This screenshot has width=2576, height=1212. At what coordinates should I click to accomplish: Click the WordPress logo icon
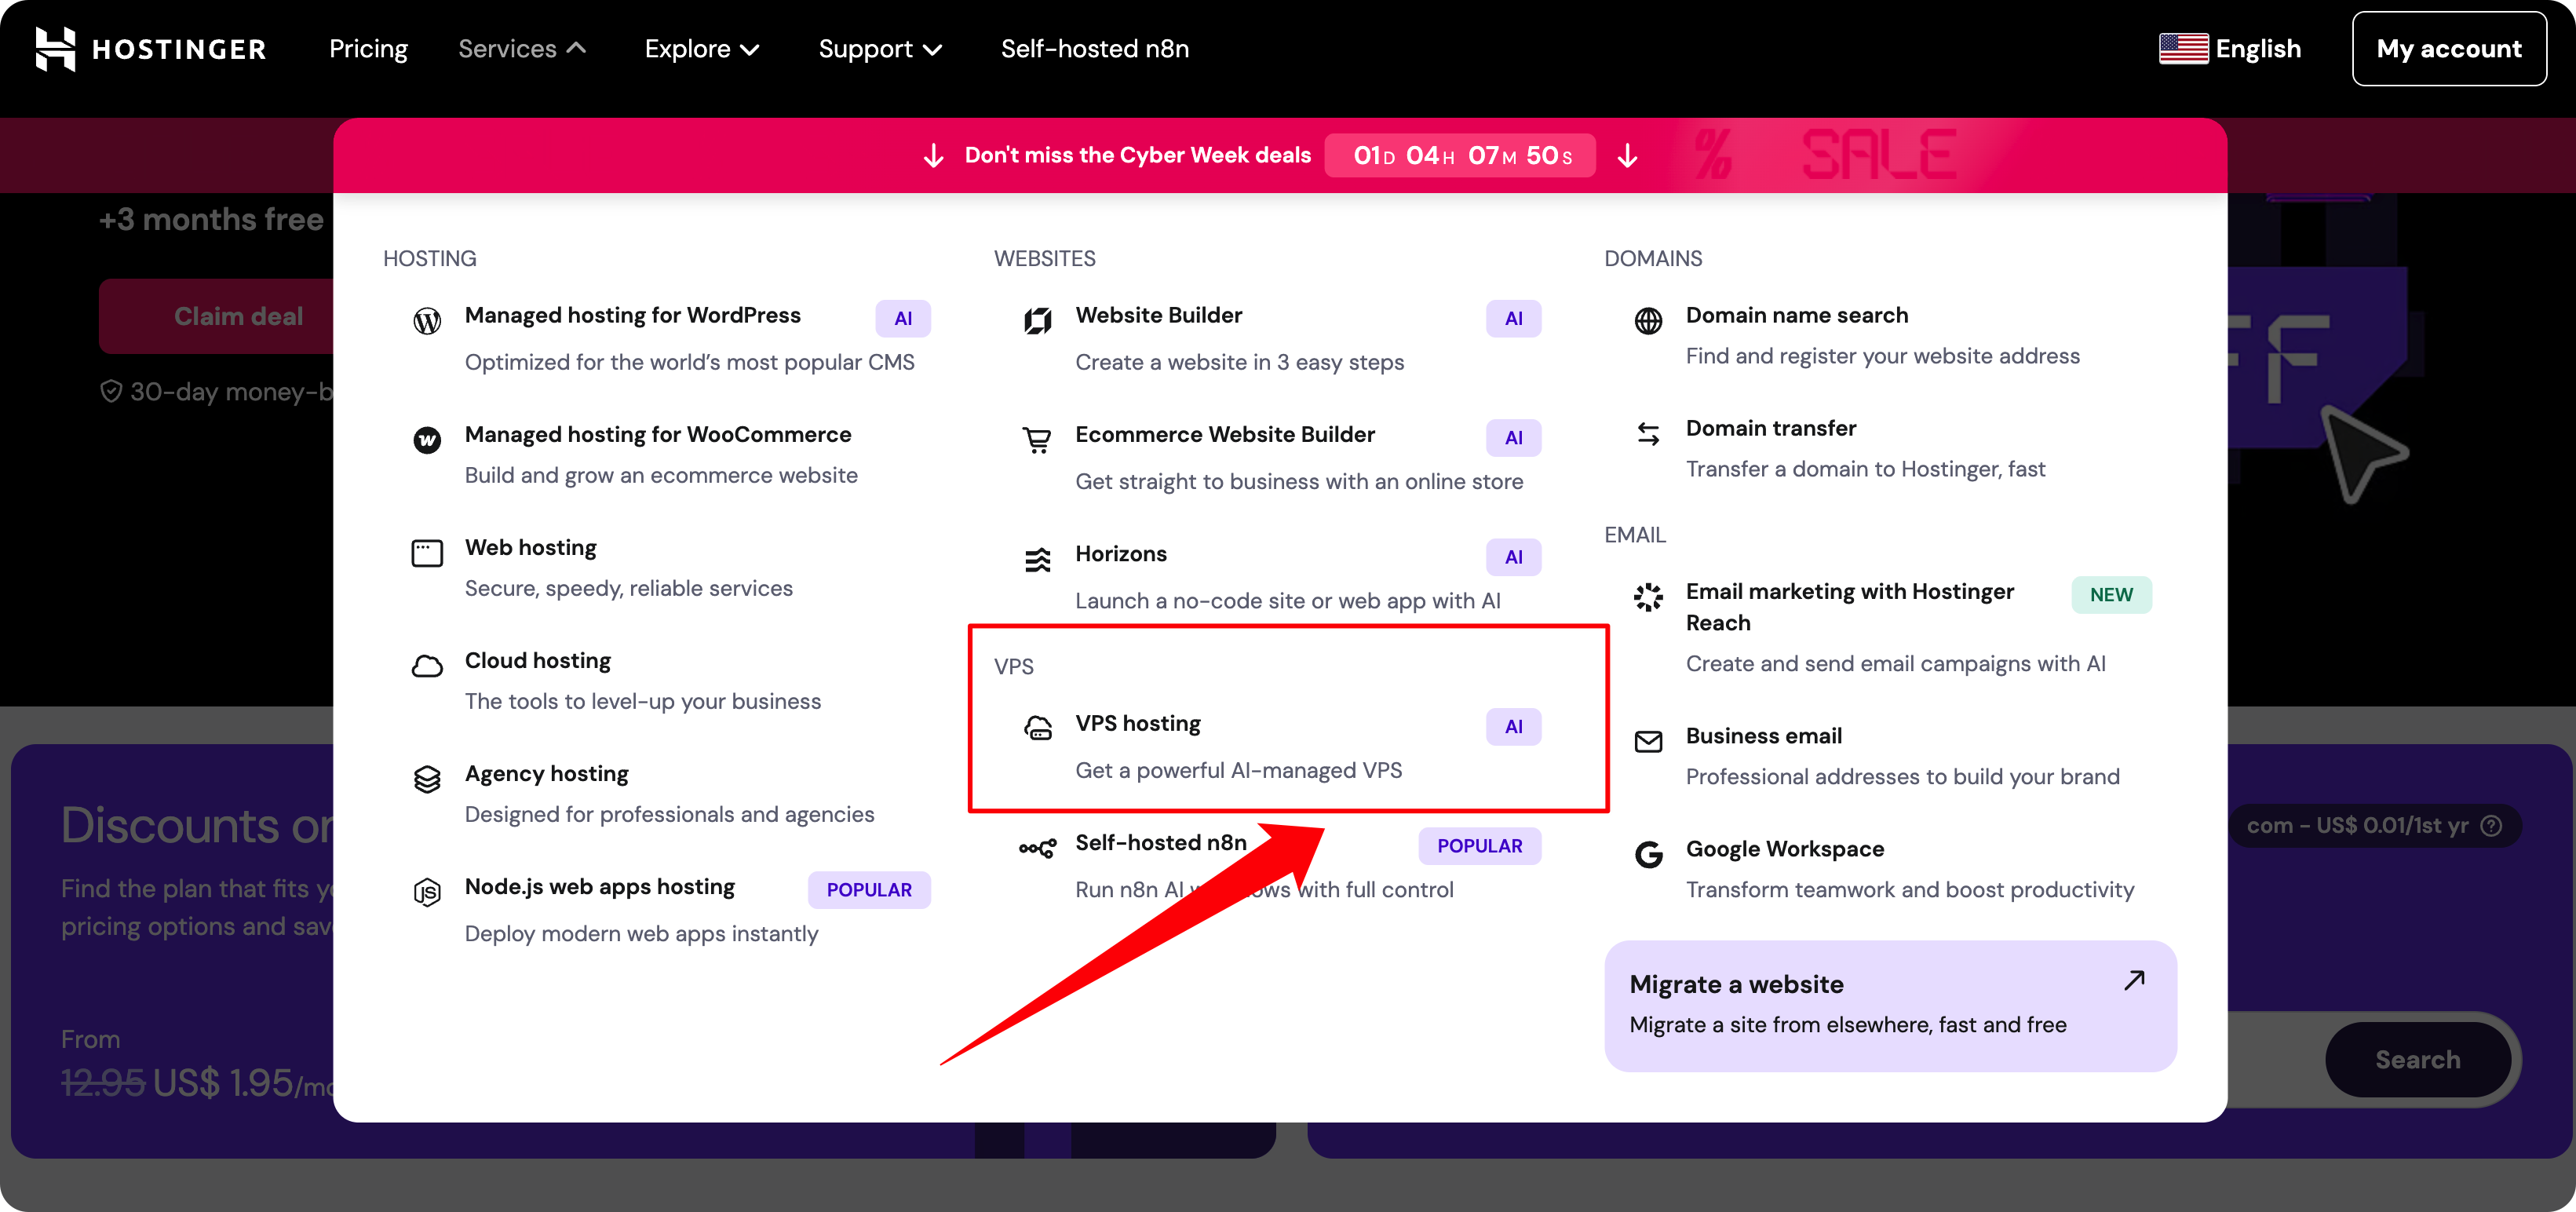(427, 321)
